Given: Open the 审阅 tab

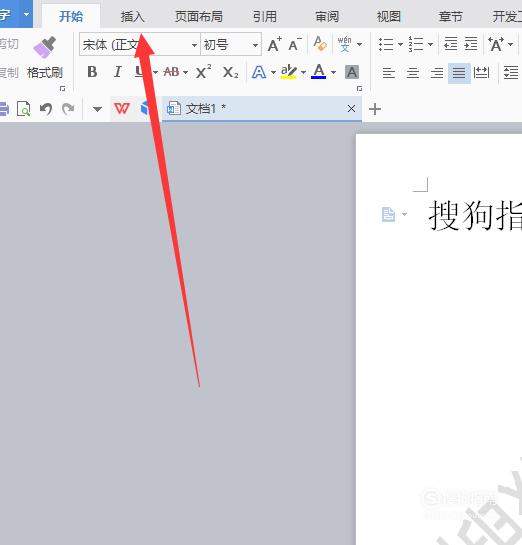Looking at the screenshot, I should (x=327, y=16).
